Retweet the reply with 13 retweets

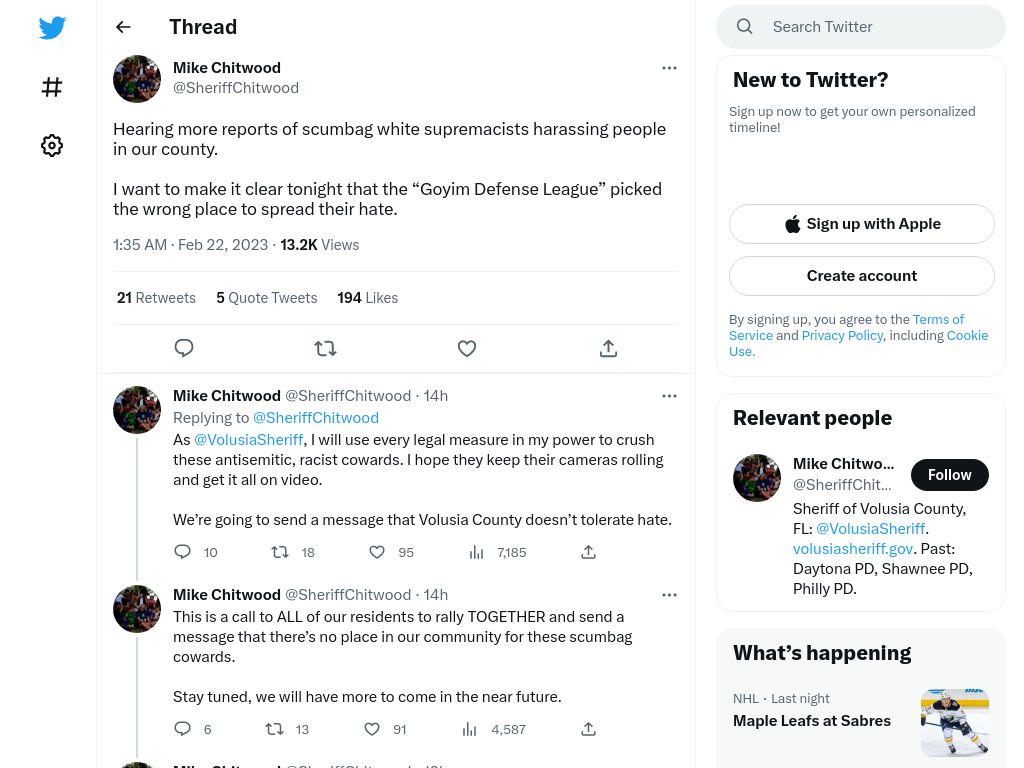274,729
